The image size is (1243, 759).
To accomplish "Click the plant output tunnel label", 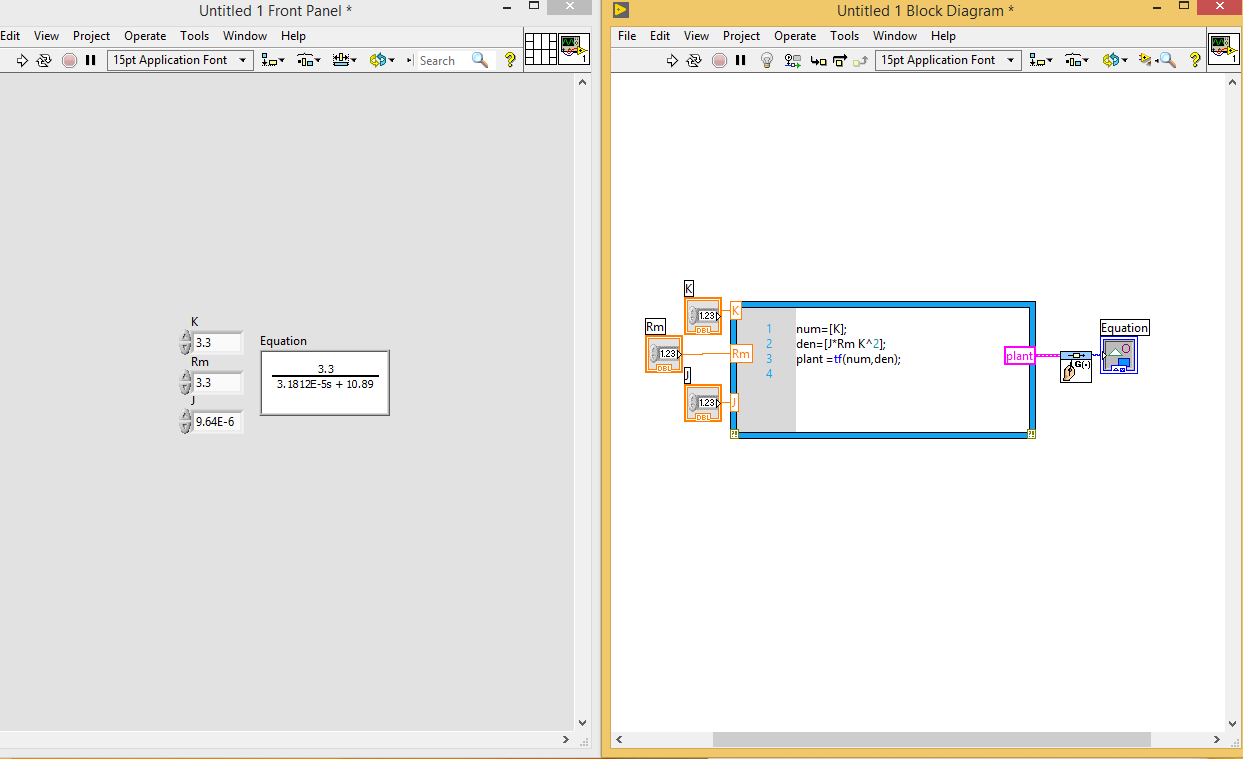I will point(1019,355).
